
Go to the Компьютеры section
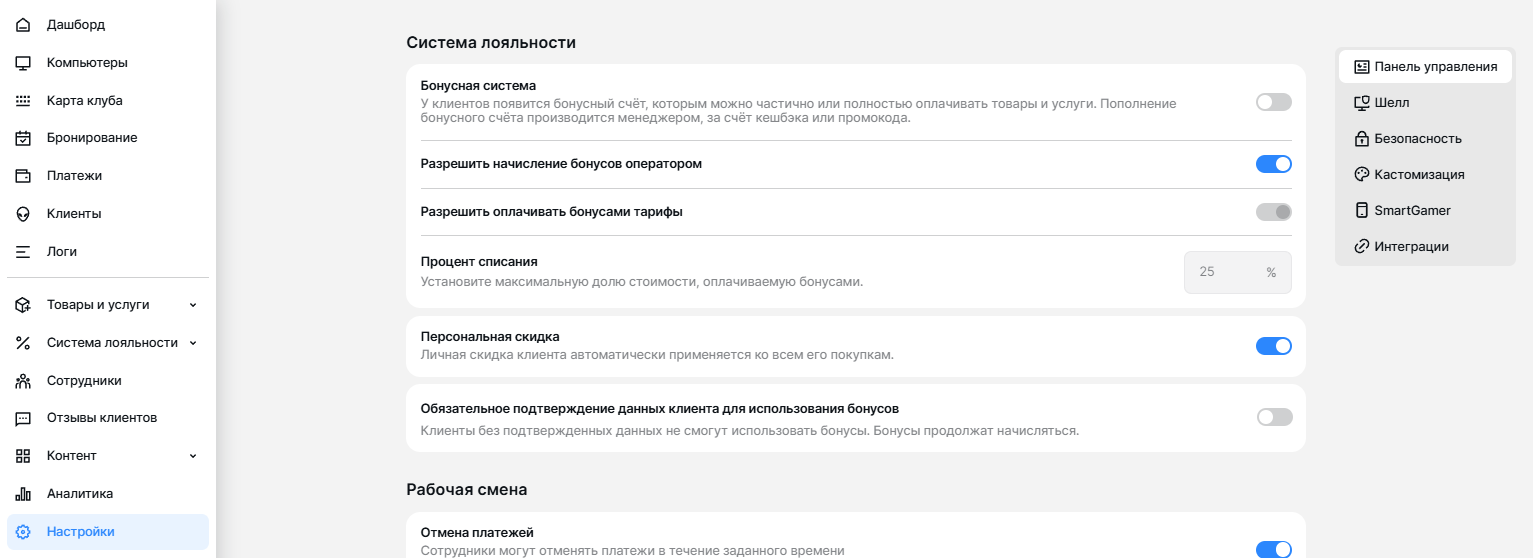point(108,62)
